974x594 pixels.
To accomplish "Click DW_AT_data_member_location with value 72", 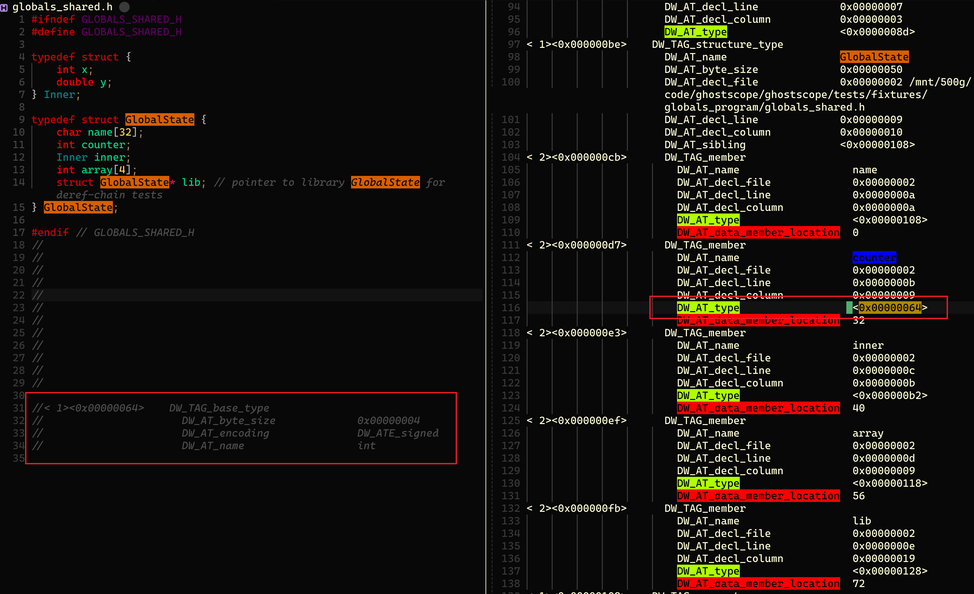I will [x=757, y=583].
